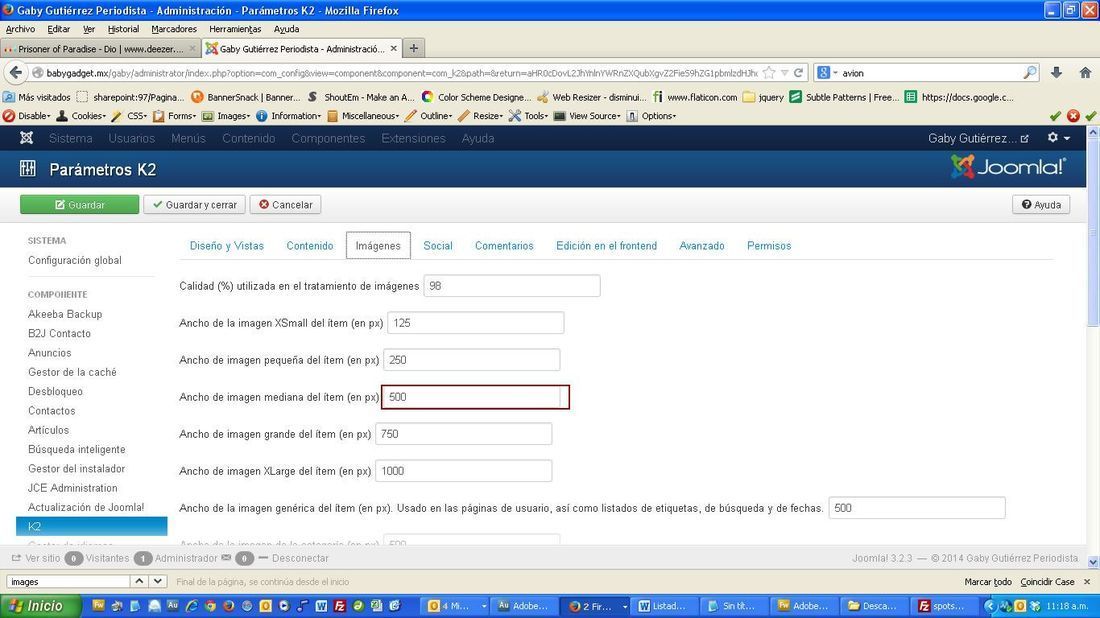Open the Miscellaneous menu in Web Developer toolbar
This screenshot has height=618, width=1100.
click(x=363, y=116)
